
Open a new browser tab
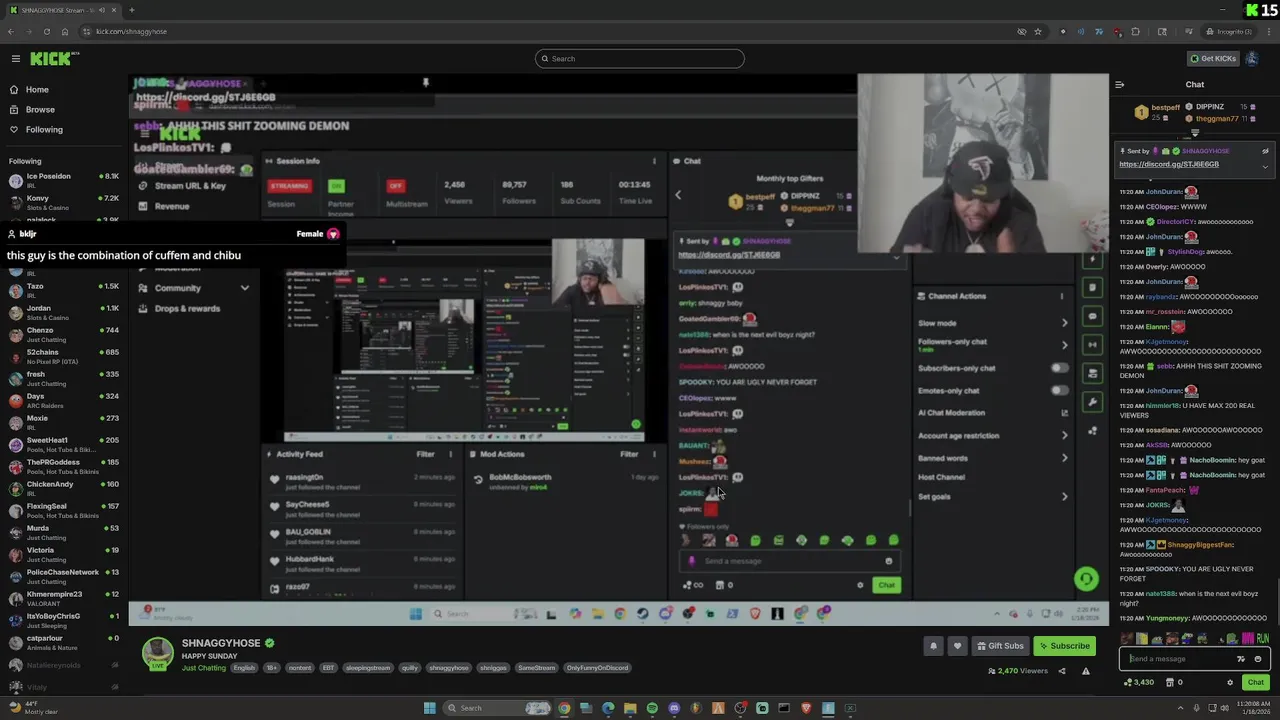[132, 10]
